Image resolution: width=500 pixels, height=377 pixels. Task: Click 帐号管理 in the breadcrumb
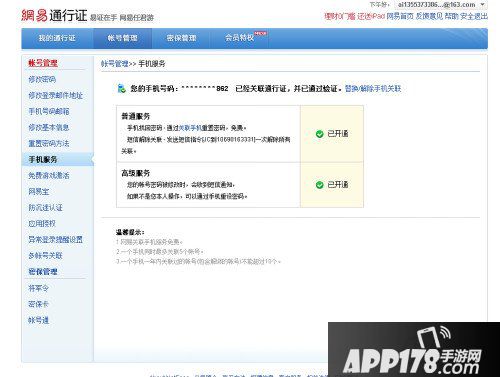click(115, 63)
